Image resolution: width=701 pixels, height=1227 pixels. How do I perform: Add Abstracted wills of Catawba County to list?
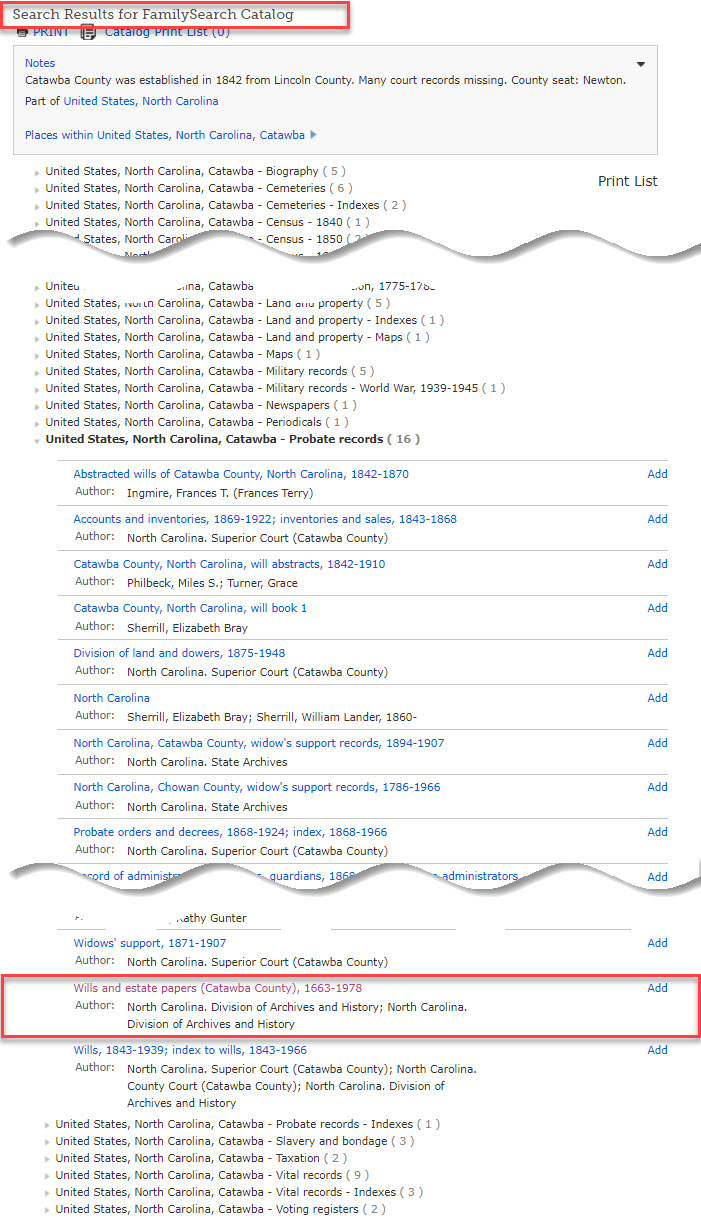657,474
